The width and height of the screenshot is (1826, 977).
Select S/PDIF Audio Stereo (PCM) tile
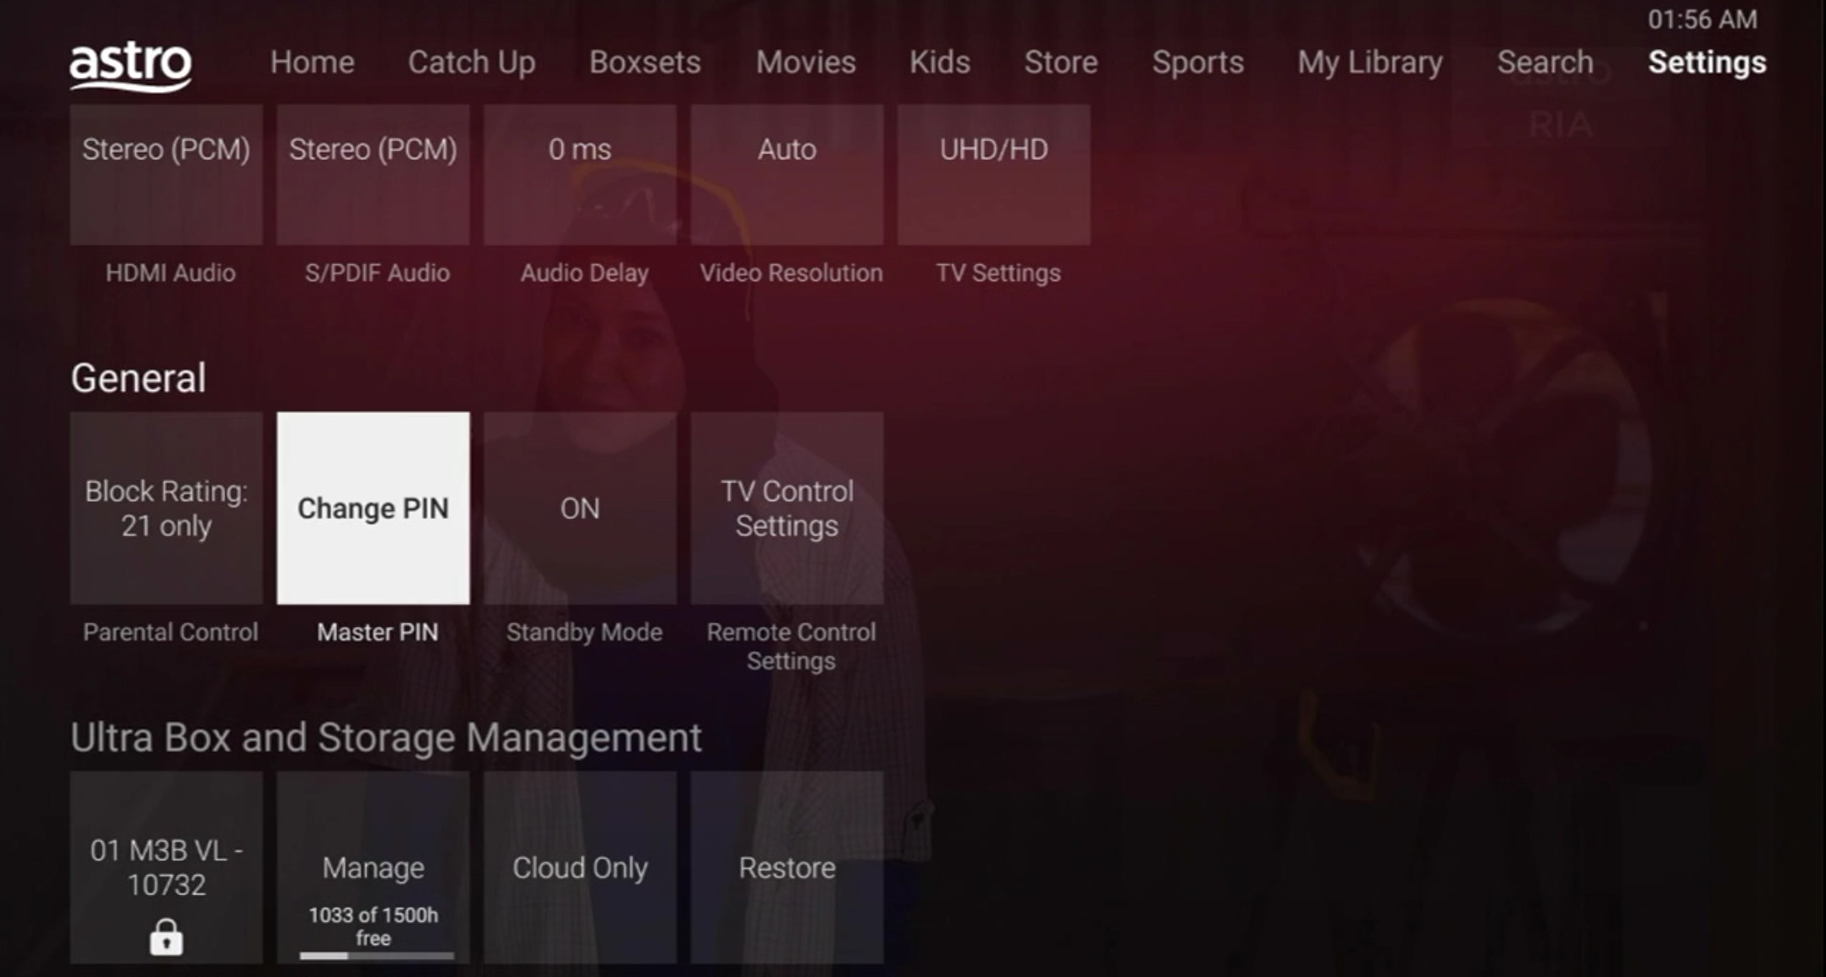click(373, 175)
